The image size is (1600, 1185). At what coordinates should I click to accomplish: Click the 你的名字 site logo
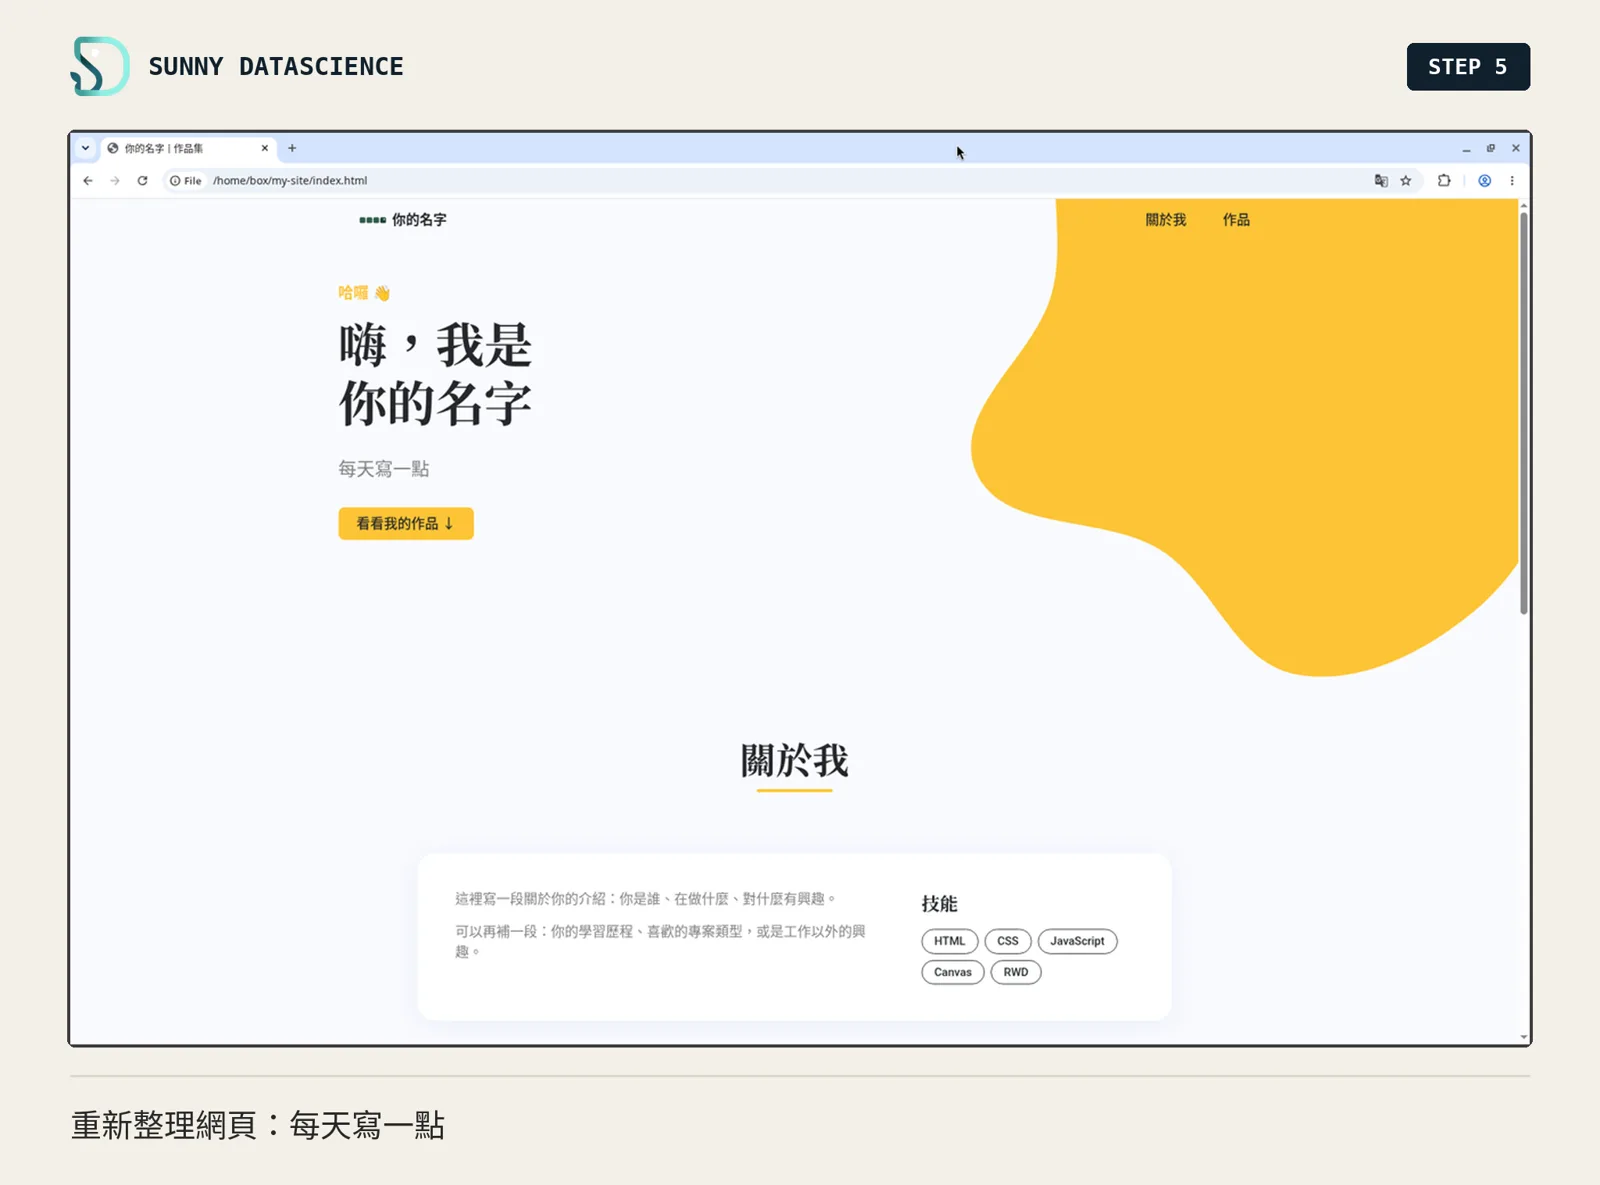403,220
